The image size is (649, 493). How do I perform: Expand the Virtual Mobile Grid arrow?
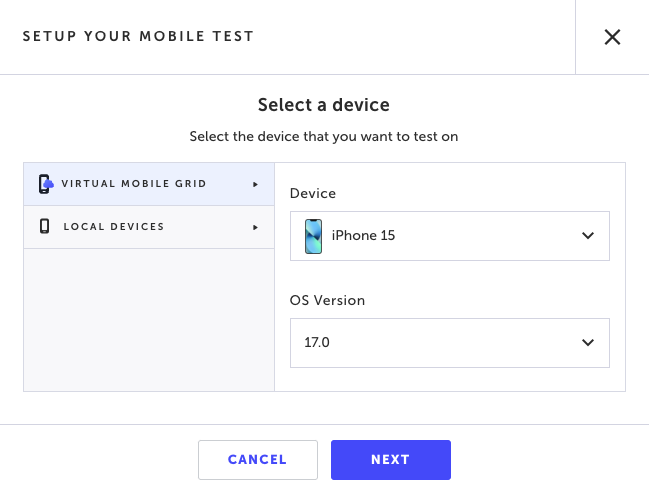(x=255, y=184)
